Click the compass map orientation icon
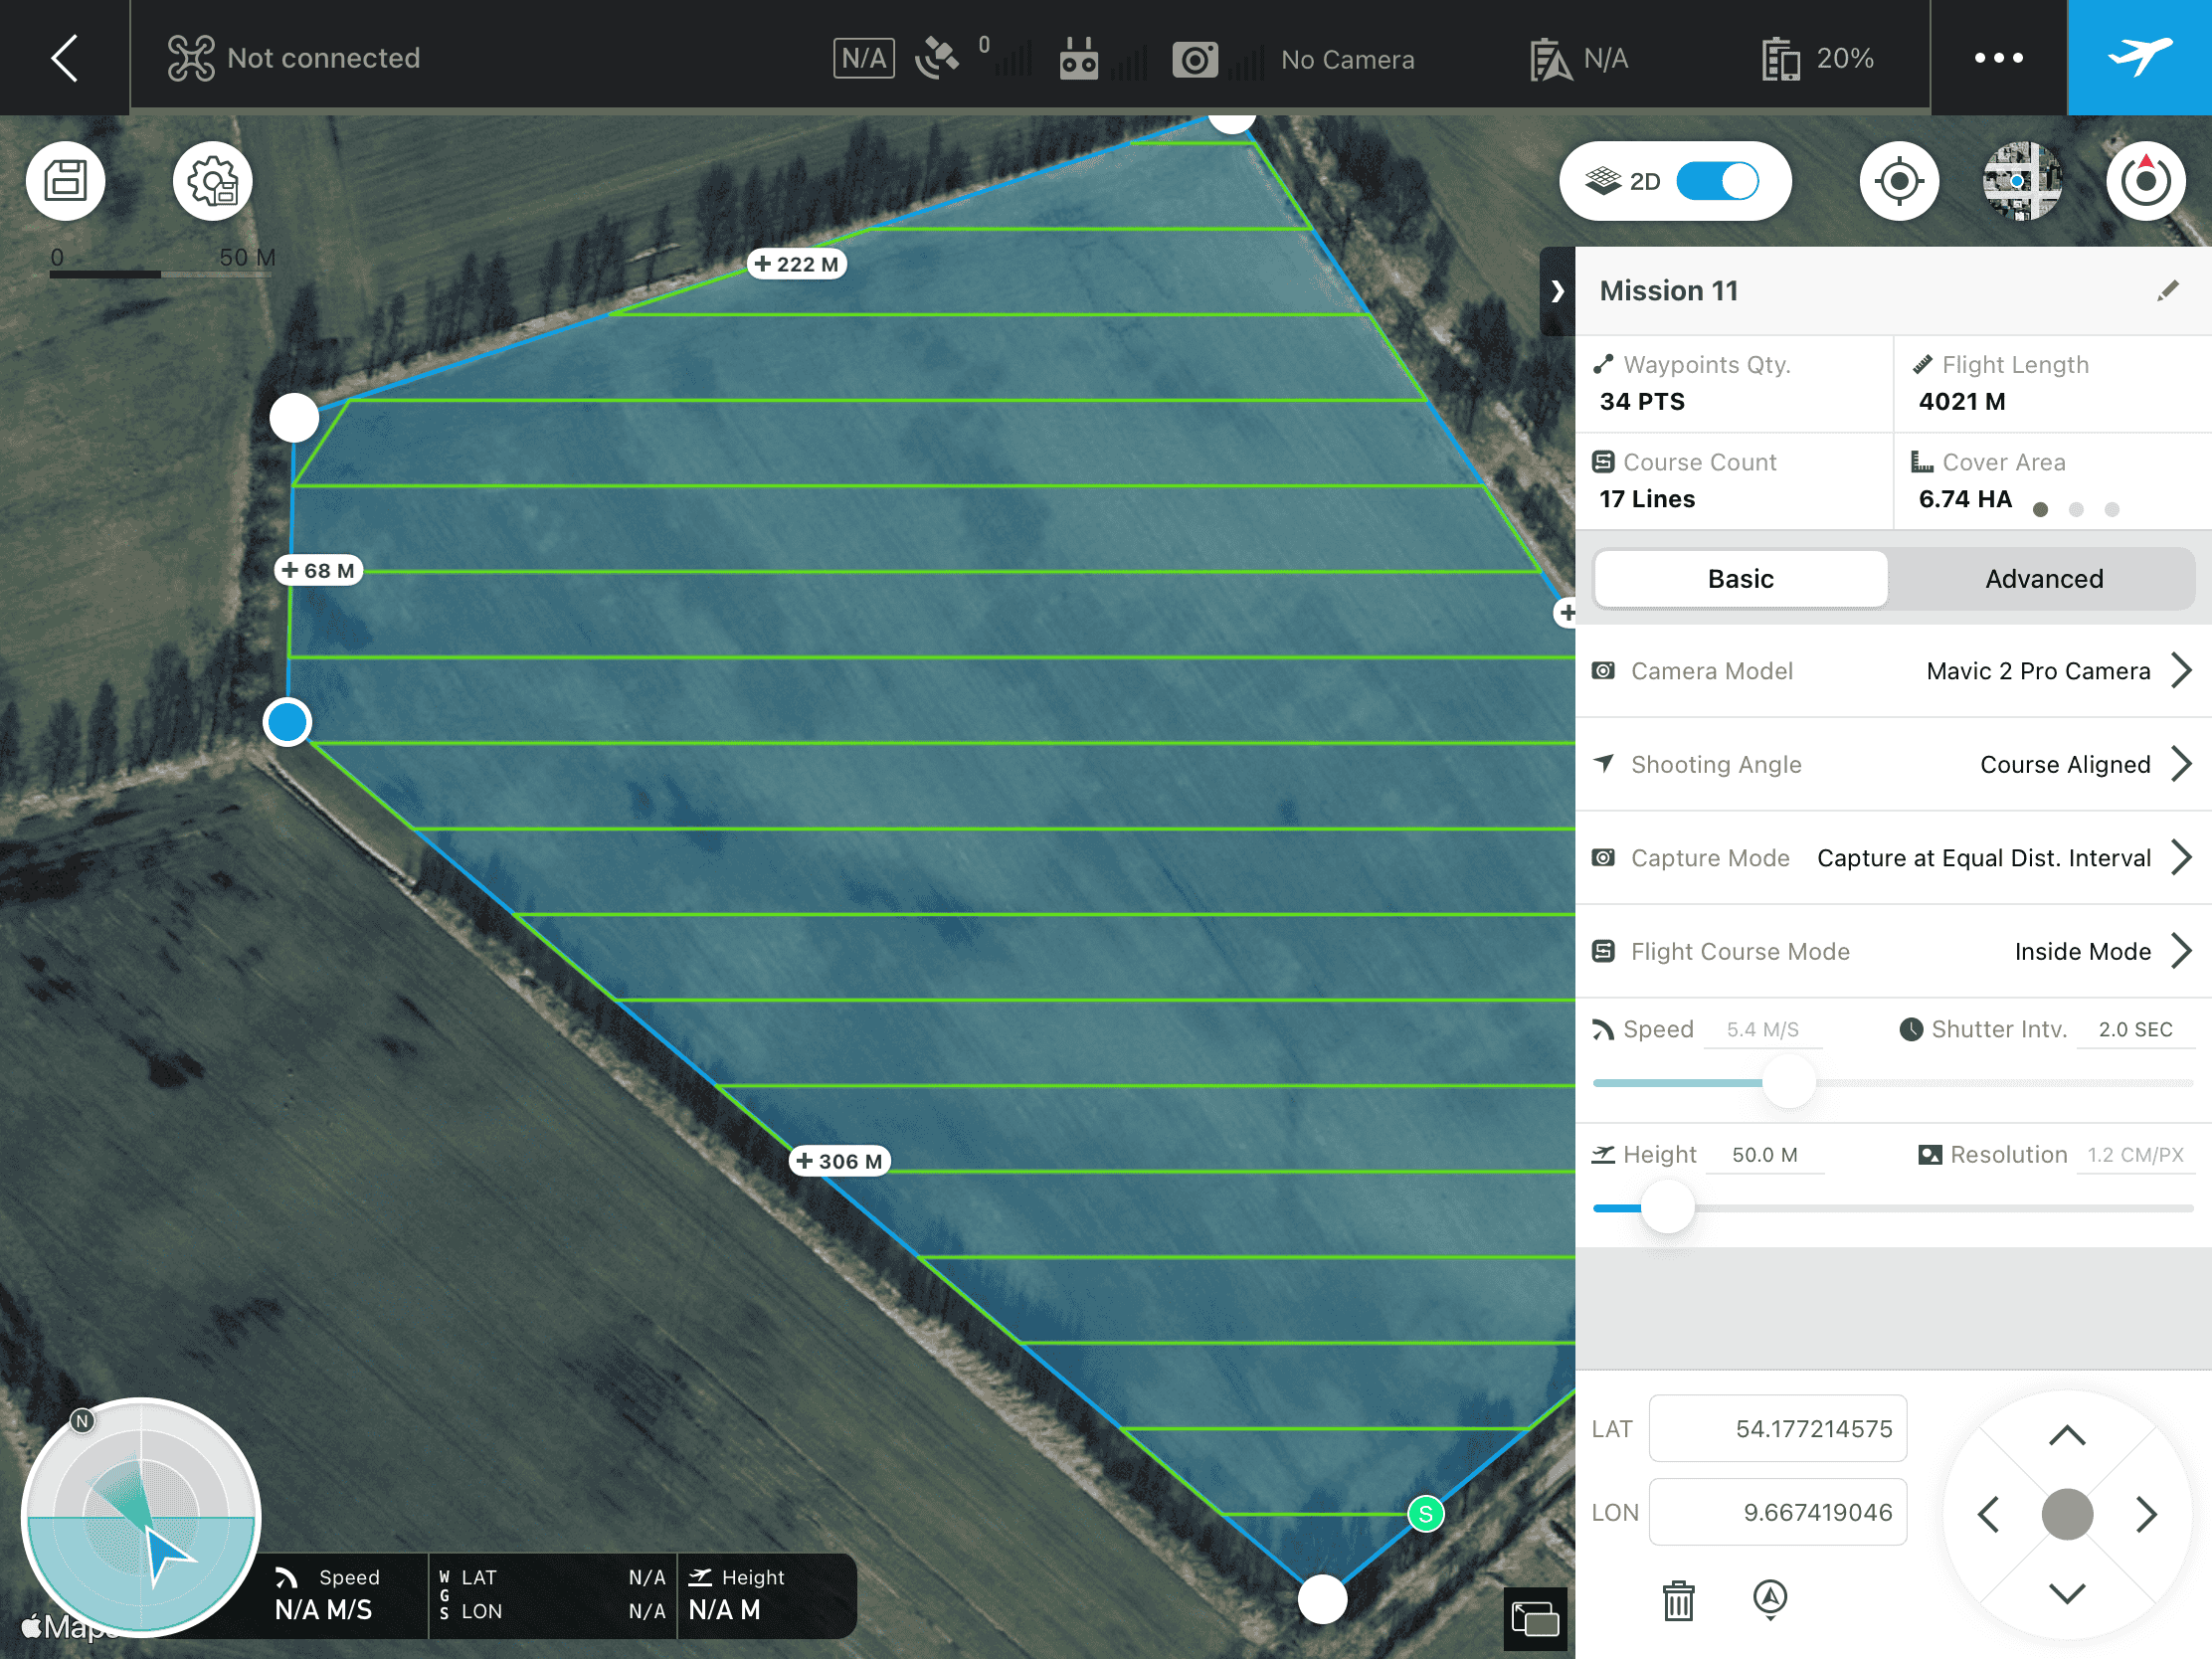 2145,181
